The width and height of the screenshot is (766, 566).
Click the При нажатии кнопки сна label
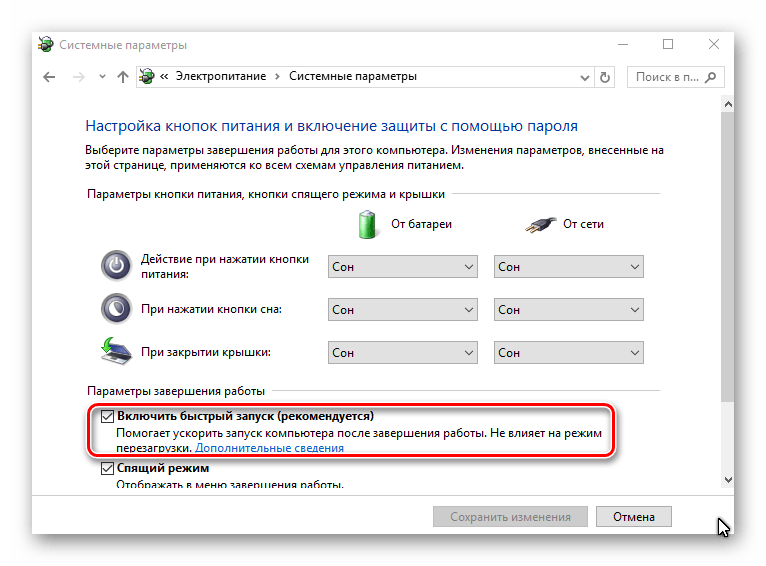pos(211,309)
